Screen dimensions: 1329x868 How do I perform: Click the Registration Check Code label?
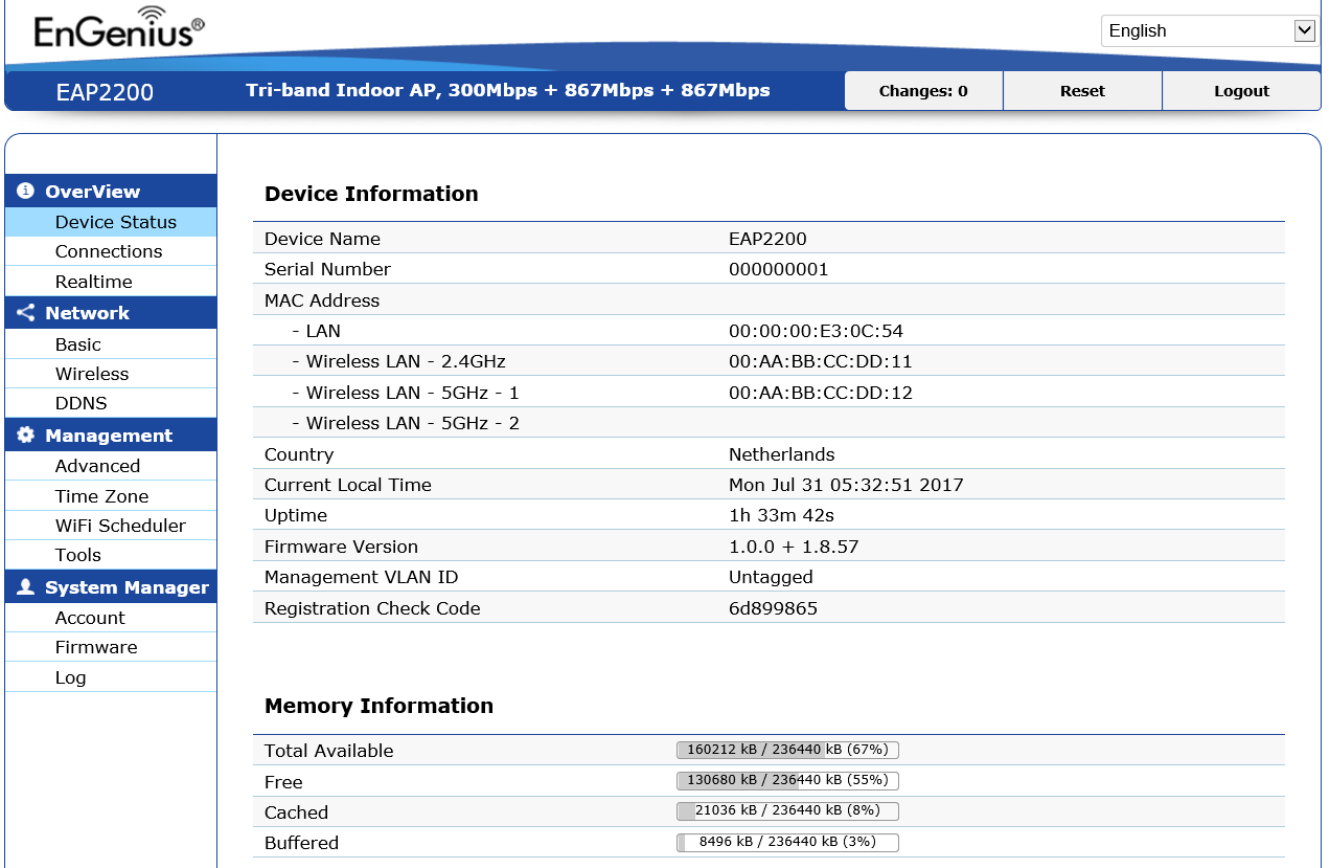click(x=372, y=608)
